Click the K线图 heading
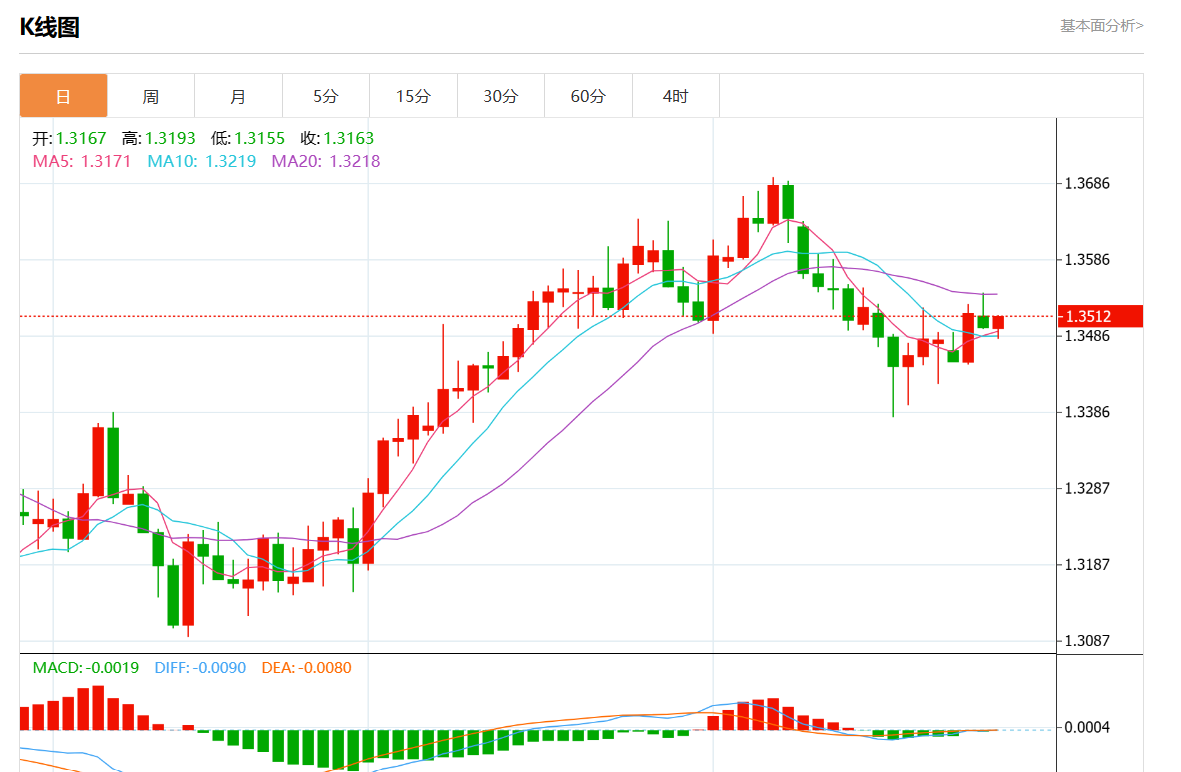1181x772 pixels. pyautogui.click(x=50, y=27)
